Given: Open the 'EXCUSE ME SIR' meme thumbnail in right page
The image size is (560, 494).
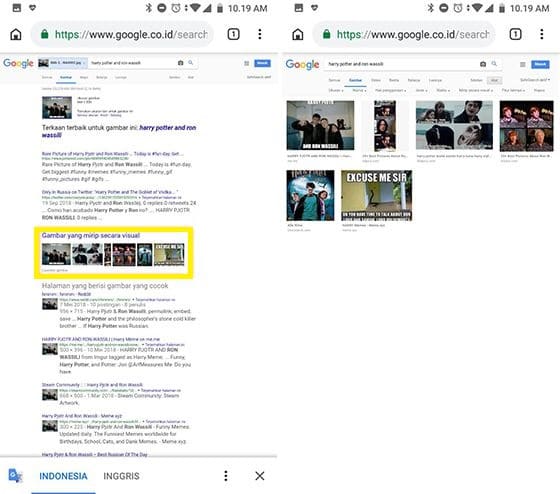Looking at the screenshot, I should [376, 195].
